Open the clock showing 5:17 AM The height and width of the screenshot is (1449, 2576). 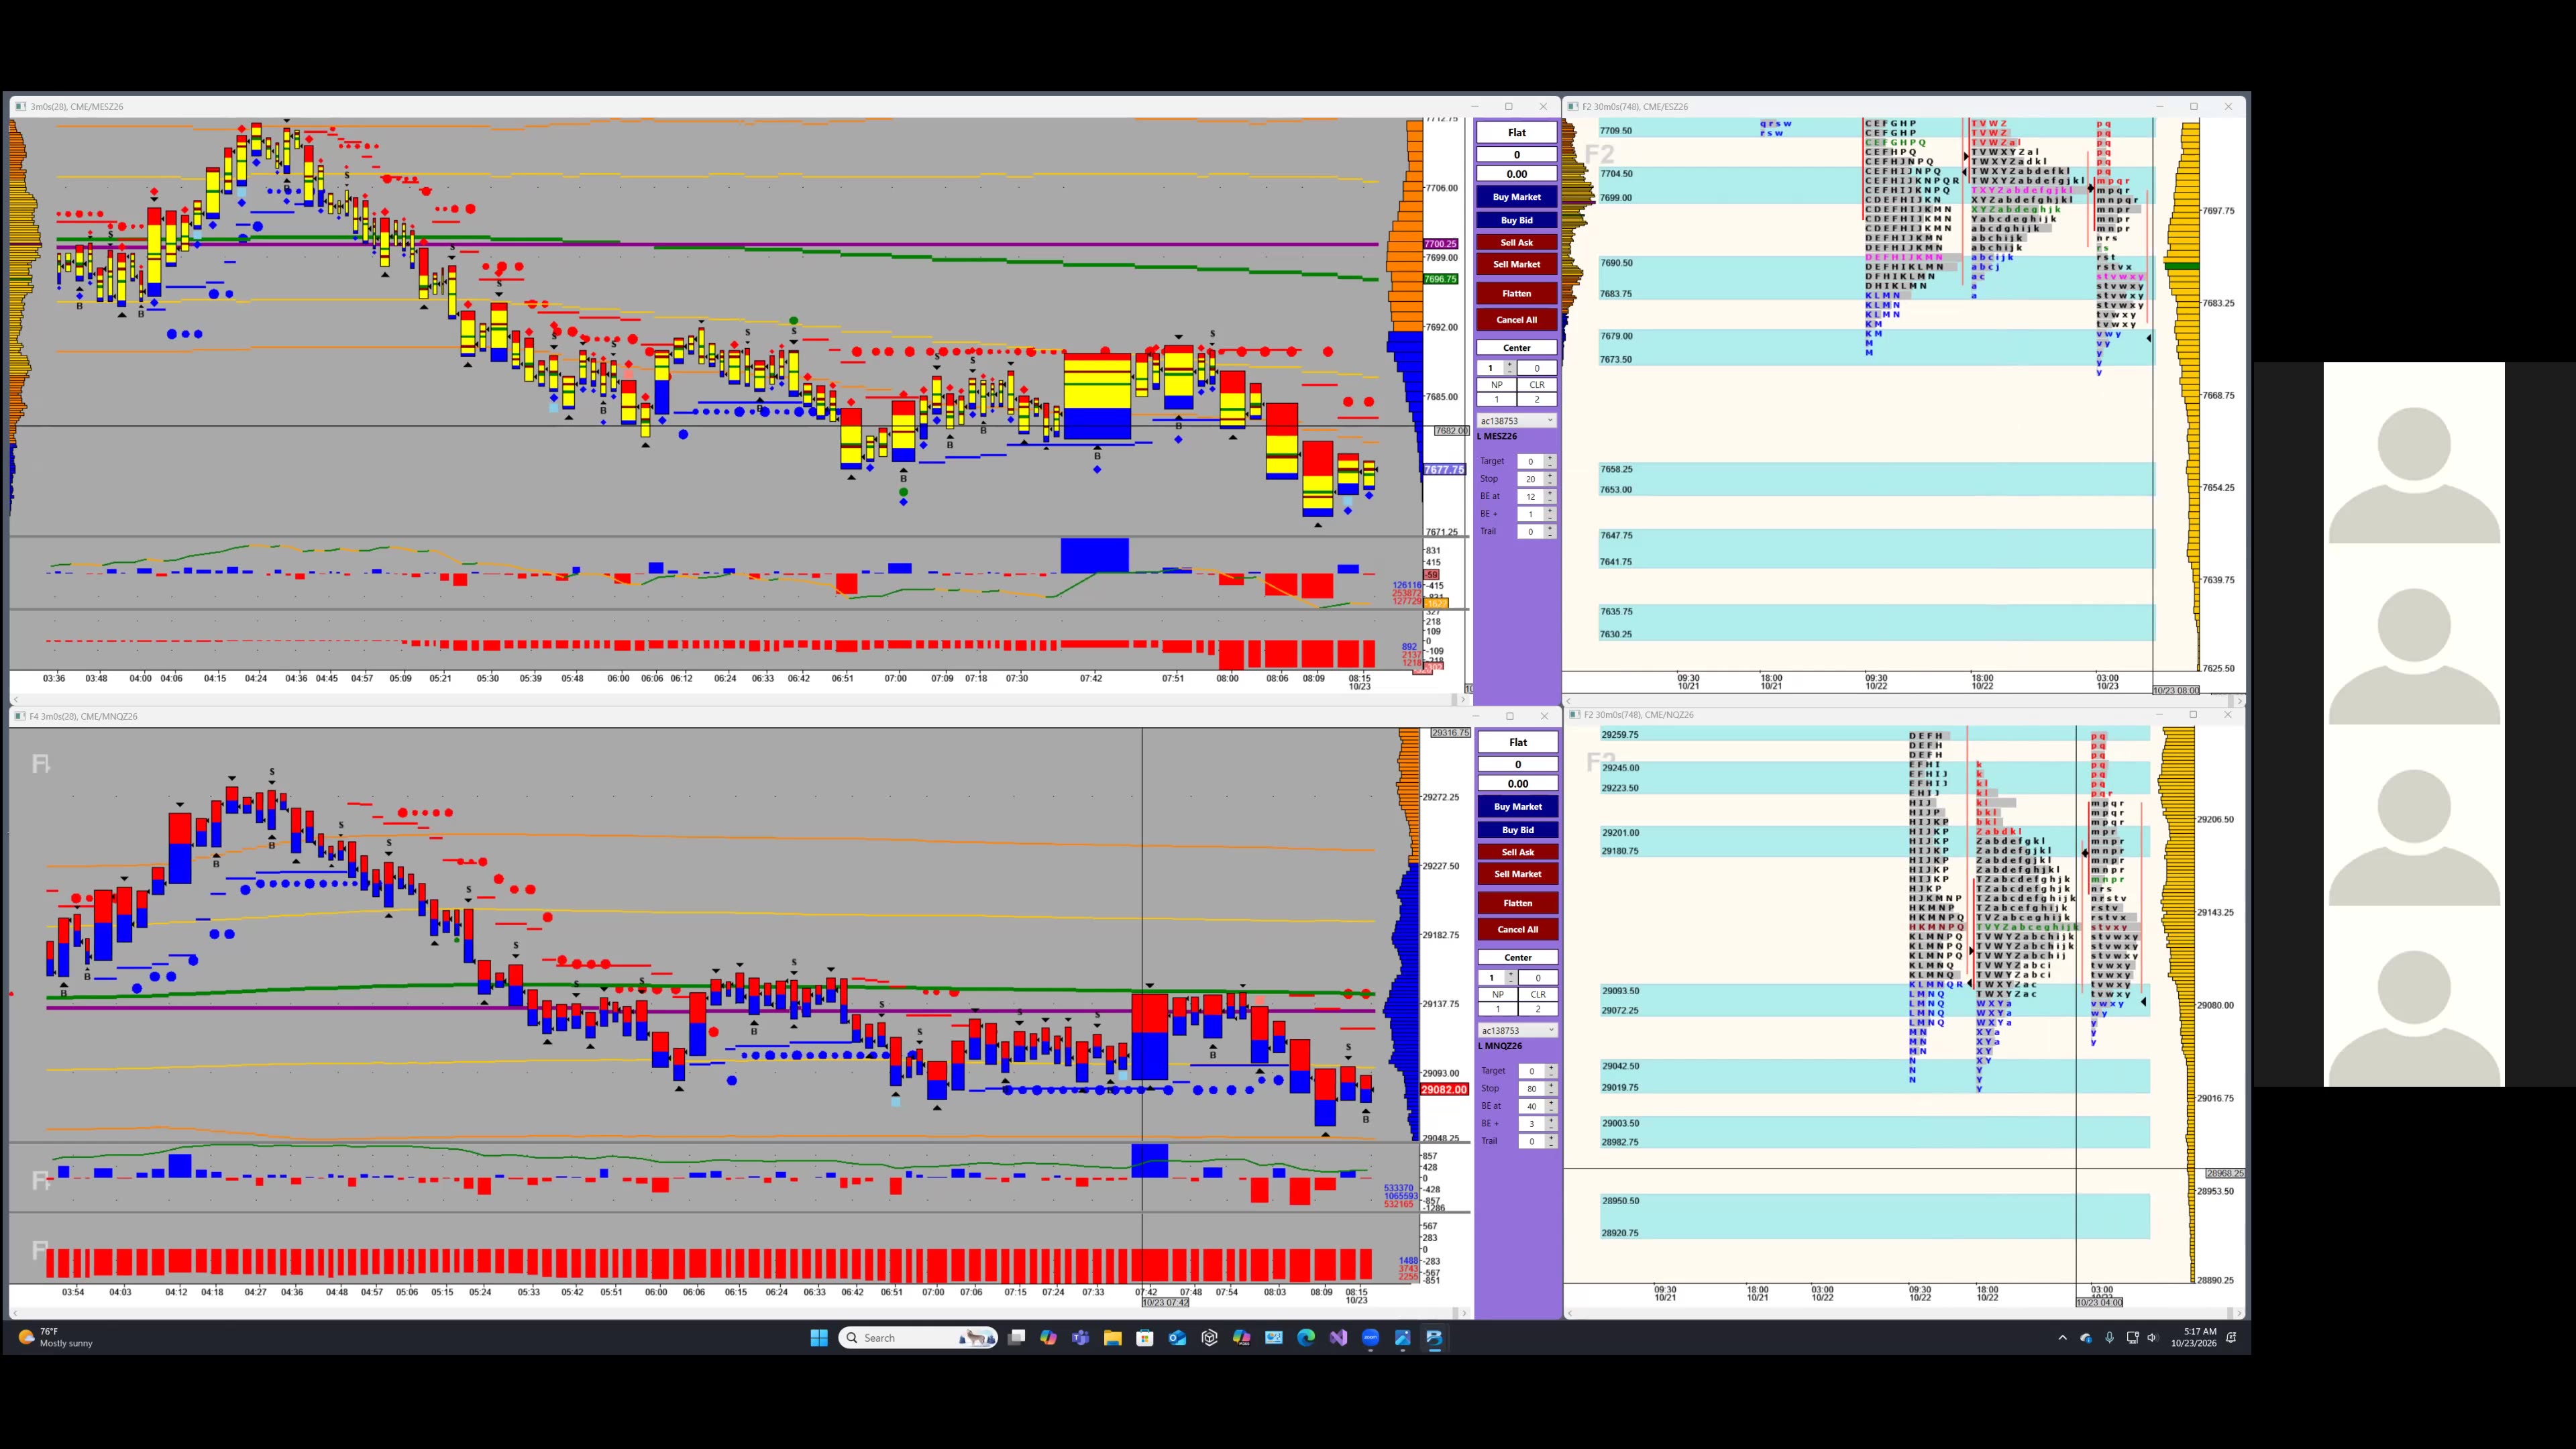click(x=2193, y=1337)
